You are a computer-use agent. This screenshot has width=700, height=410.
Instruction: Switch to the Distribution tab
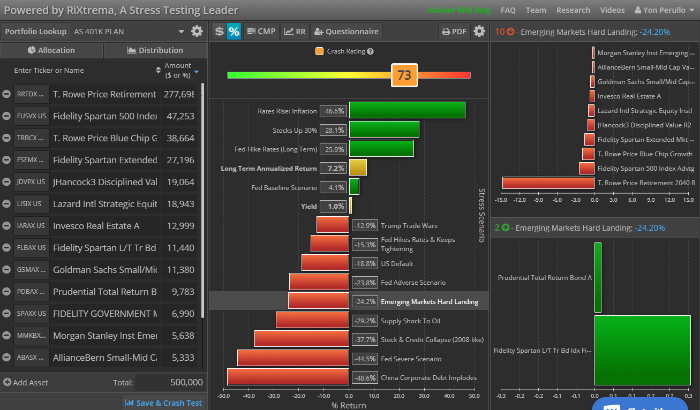(x=154, y=49)
